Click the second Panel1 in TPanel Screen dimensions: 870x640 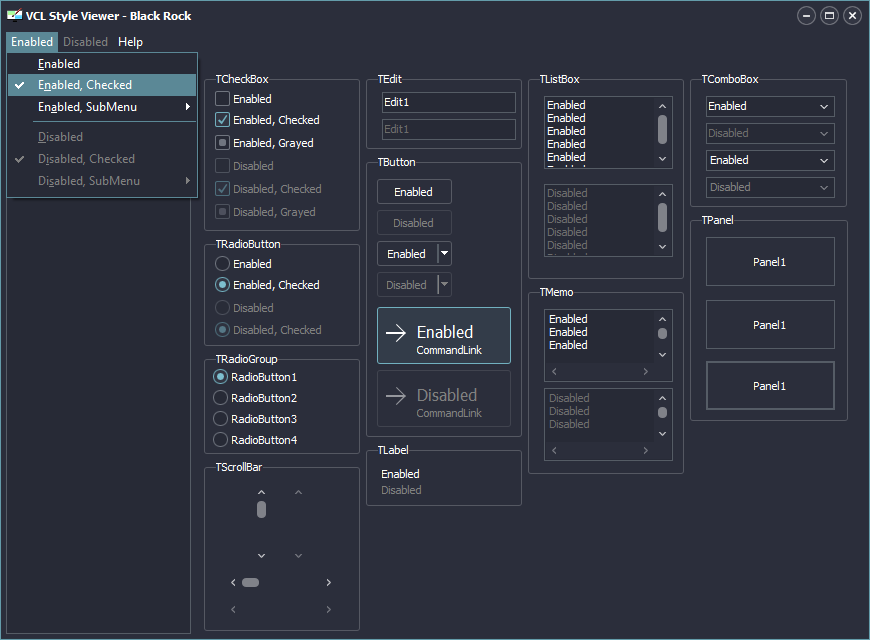pyautogui.click(x=770, y=325)
